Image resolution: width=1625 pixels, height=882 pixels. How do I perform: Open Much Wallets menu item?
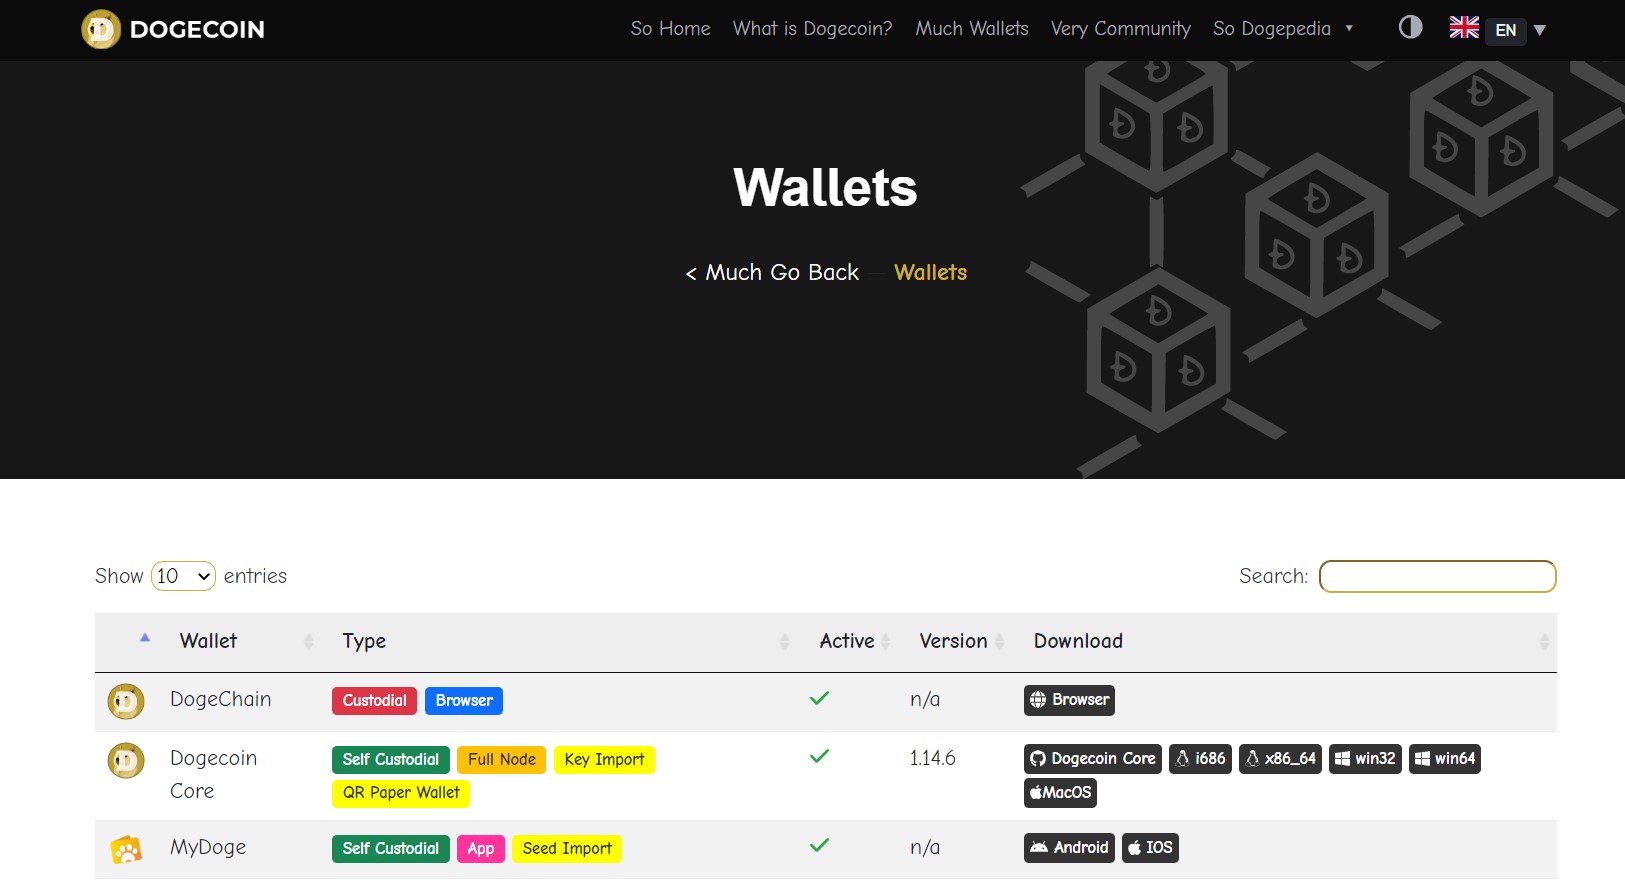972,29
